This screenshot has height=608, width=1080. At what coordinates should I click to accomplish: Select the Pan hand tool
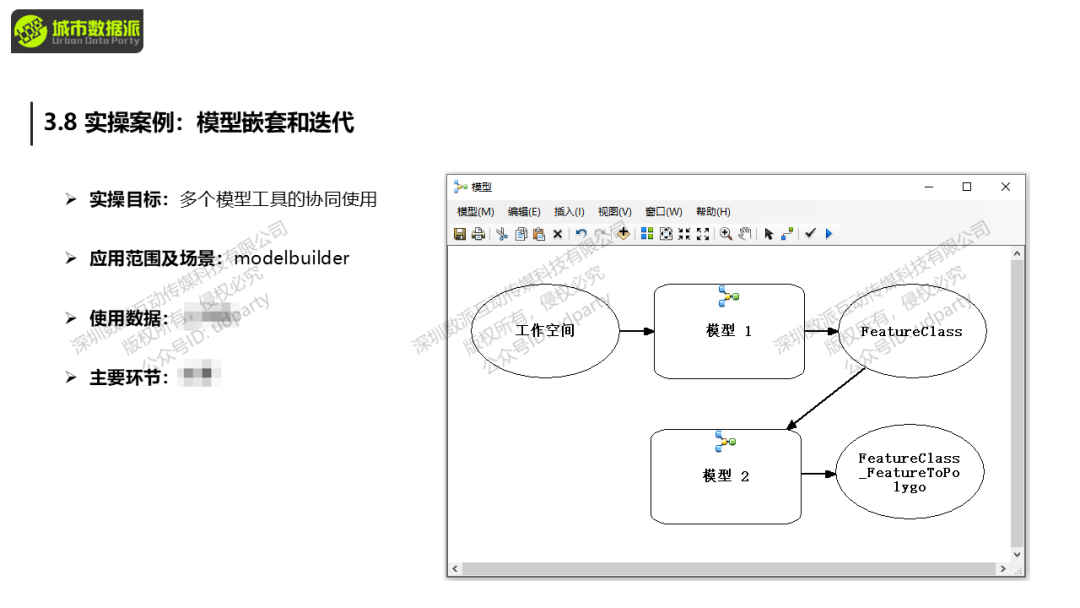(x=745, y=234)
